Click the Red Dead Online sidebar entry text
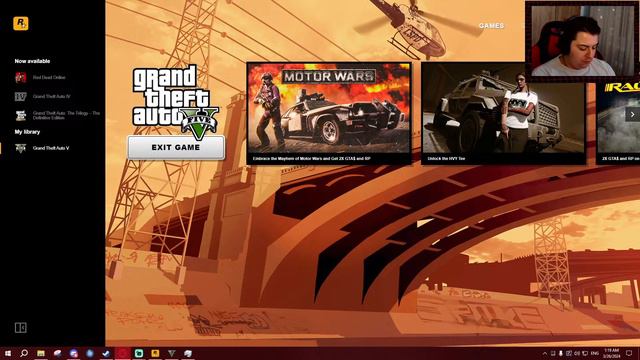The width and height of the screenshot is (640, 360). (x=49, y=78)
